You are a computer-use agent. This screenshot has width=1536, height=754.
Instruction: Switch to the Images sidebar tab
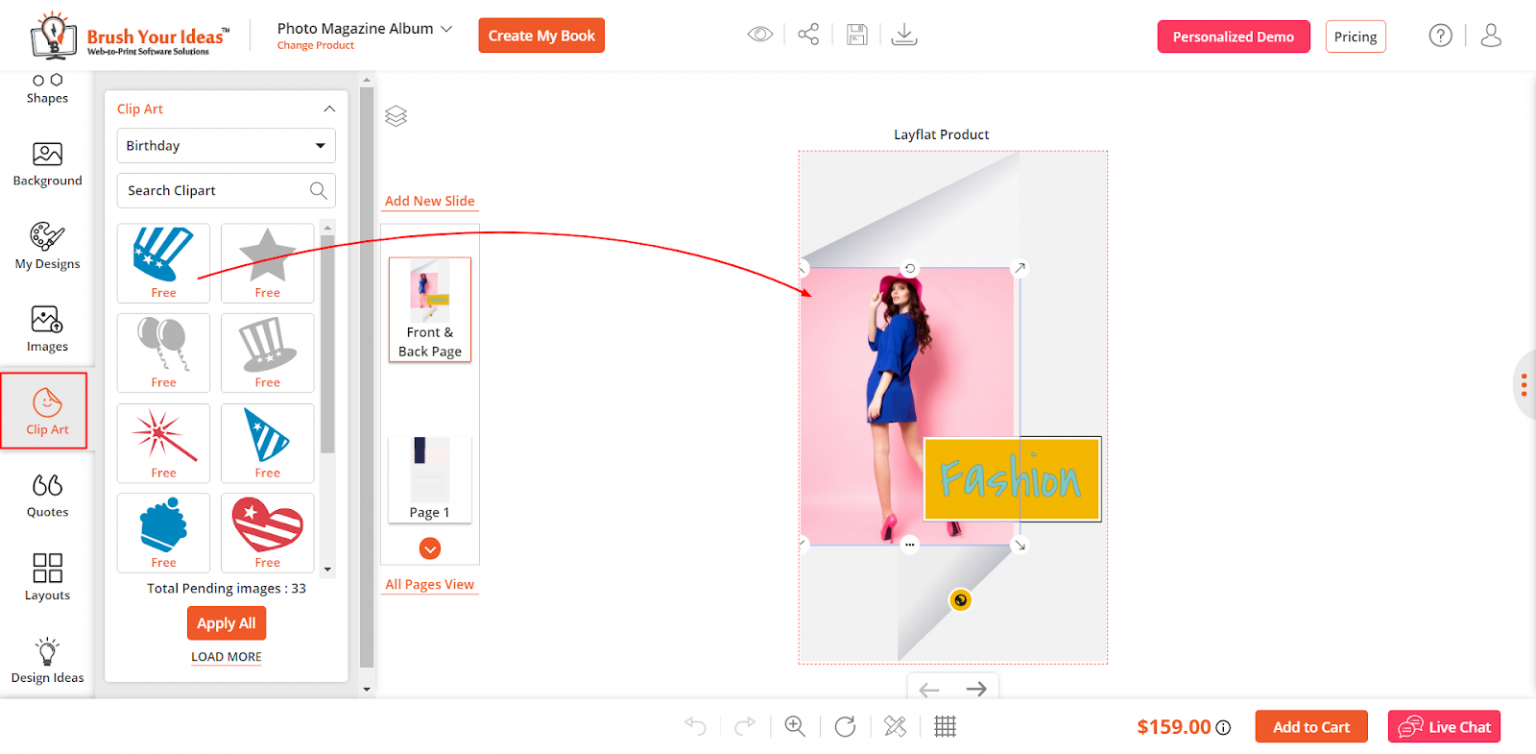[45, 328]
